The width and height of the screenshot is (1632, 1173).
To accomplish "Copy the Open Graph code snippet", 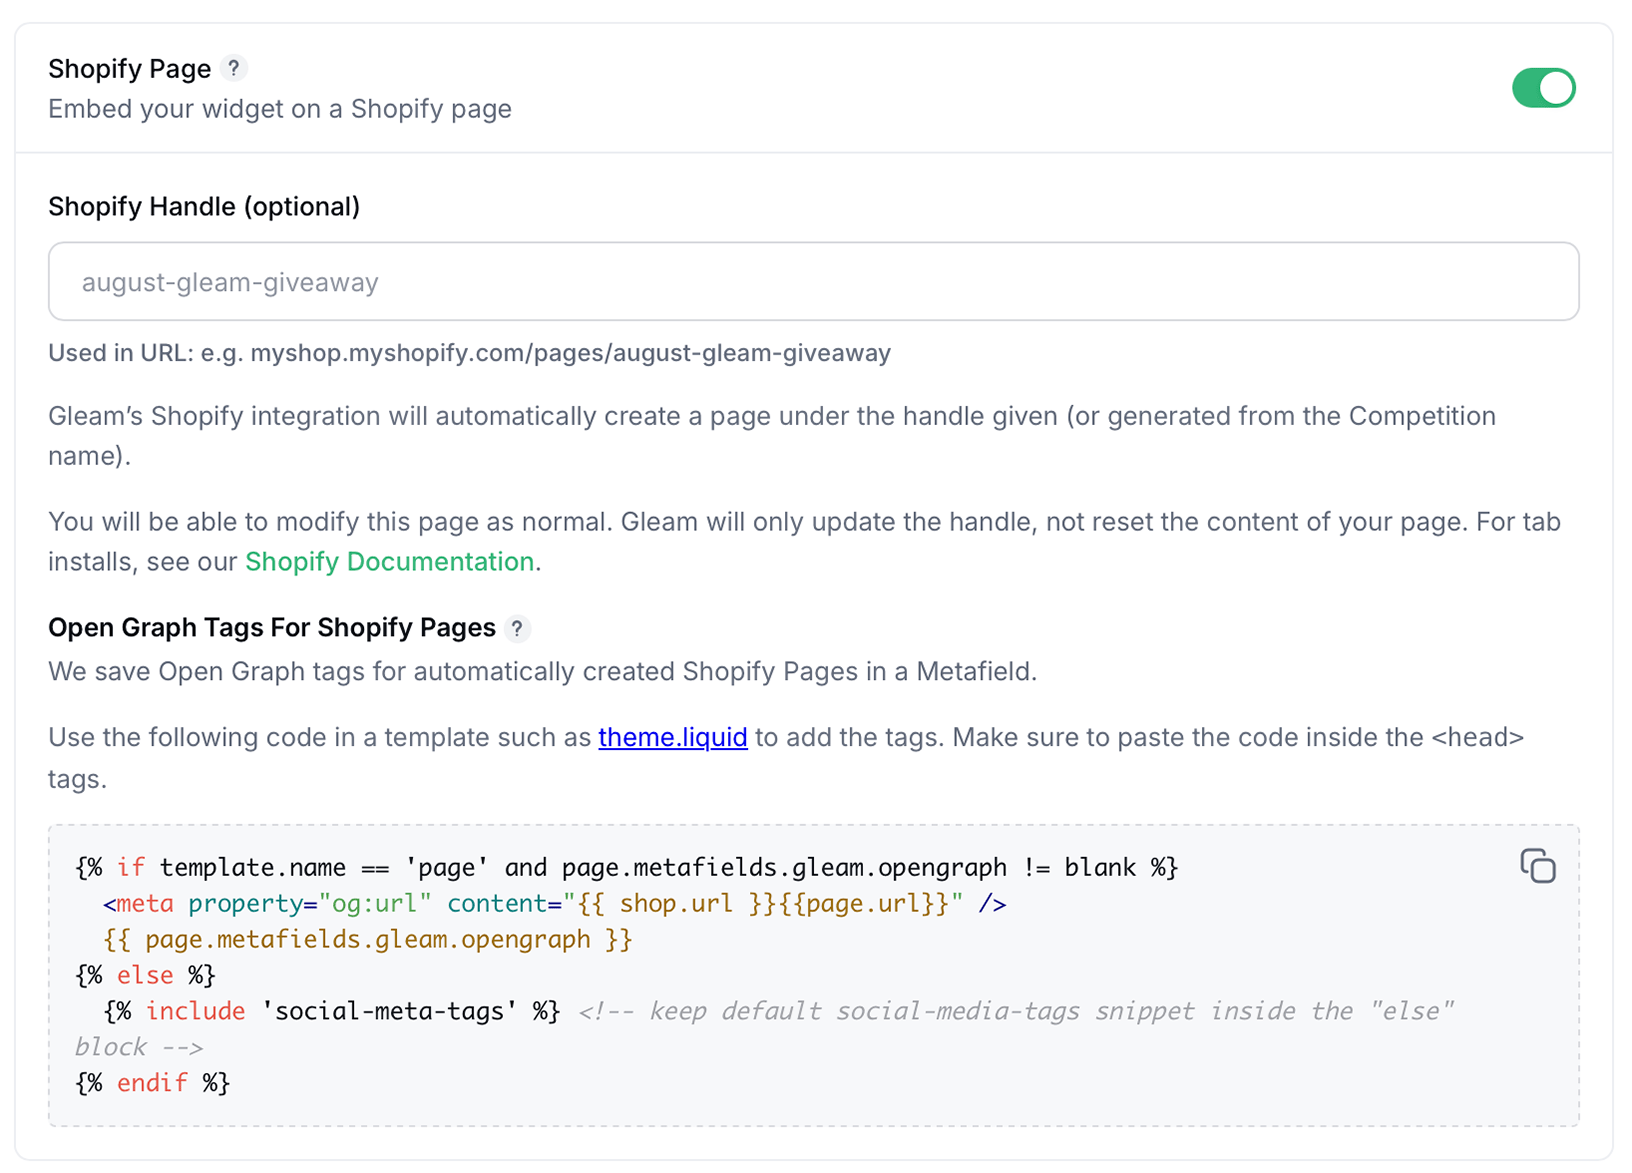I will [x=1538, y=866].
